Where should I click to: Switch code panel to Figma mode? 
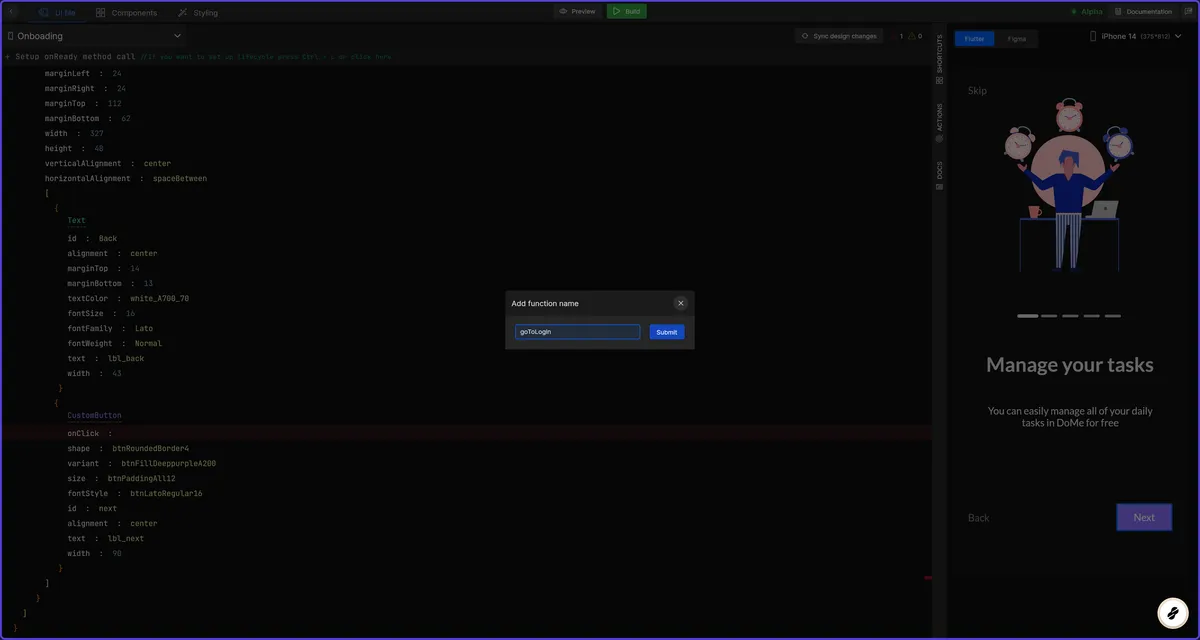pyautogui.click(x=1017, y=38)
